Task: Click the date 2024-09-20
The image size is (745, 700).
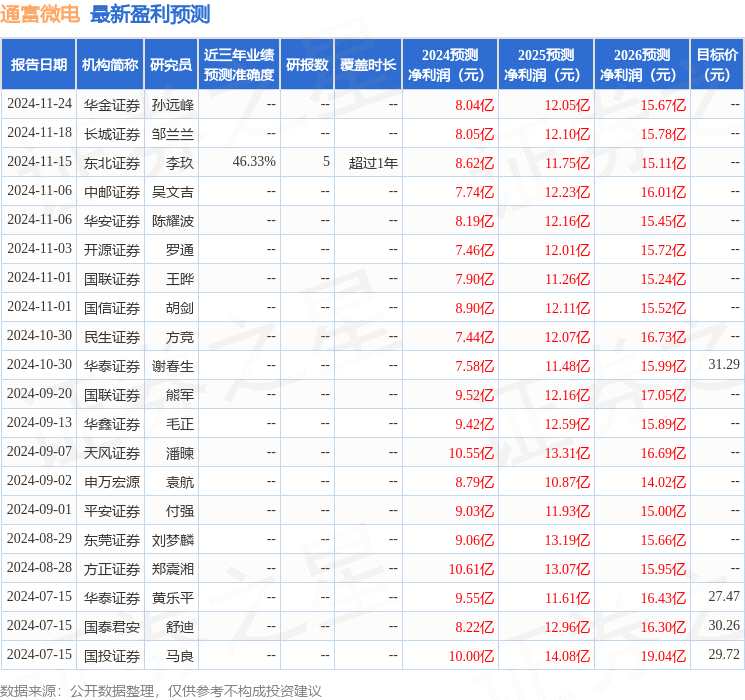Action: (39, 393)
